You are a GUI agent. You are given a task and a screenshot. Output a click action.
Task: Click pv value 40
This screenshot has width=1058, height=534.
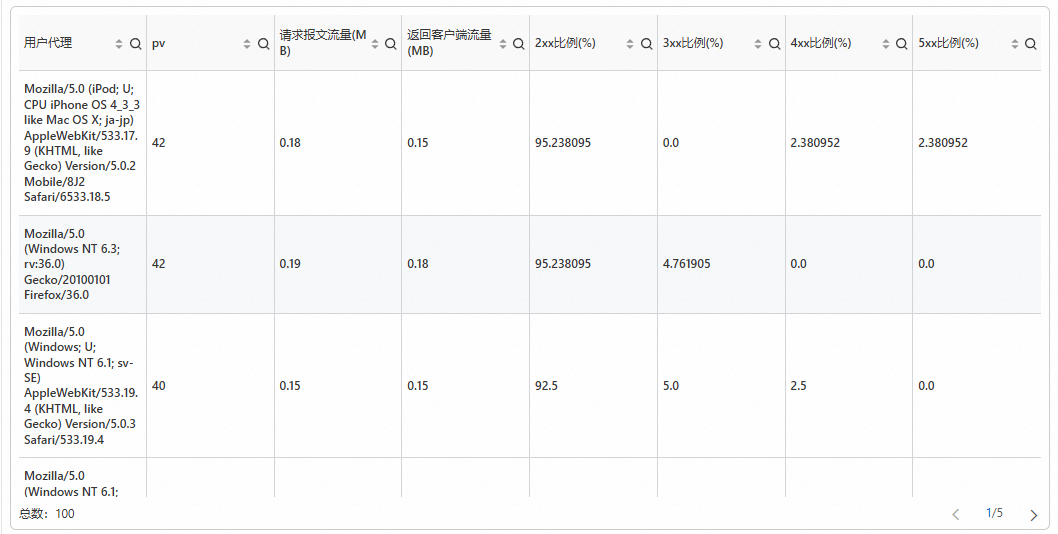point(159,386)
